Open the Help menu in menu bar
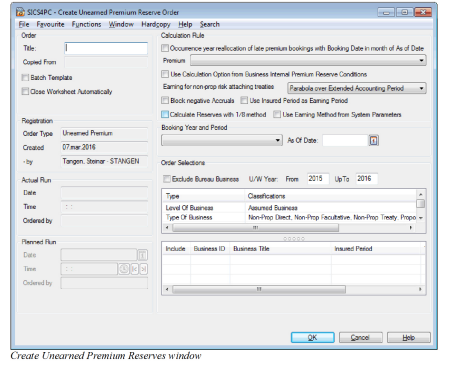The height and width of the screenshot is (368, 458). pyautogui.click(x=185, y=24)
